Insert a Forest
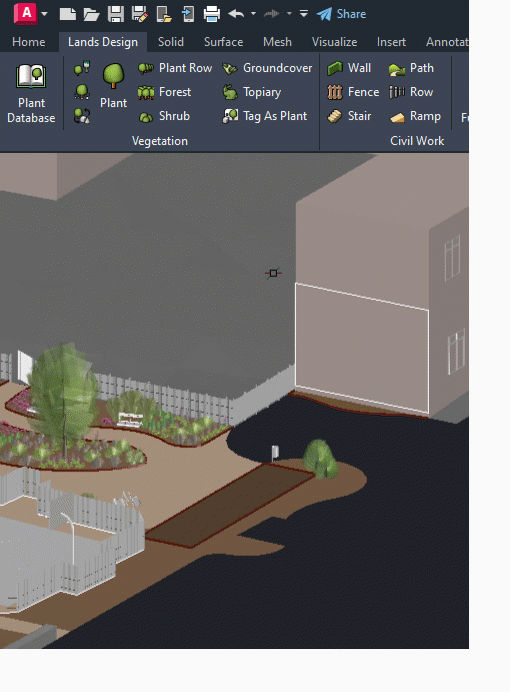The height and width of the screenshot is (692, 510). click(x=164, y=92)
